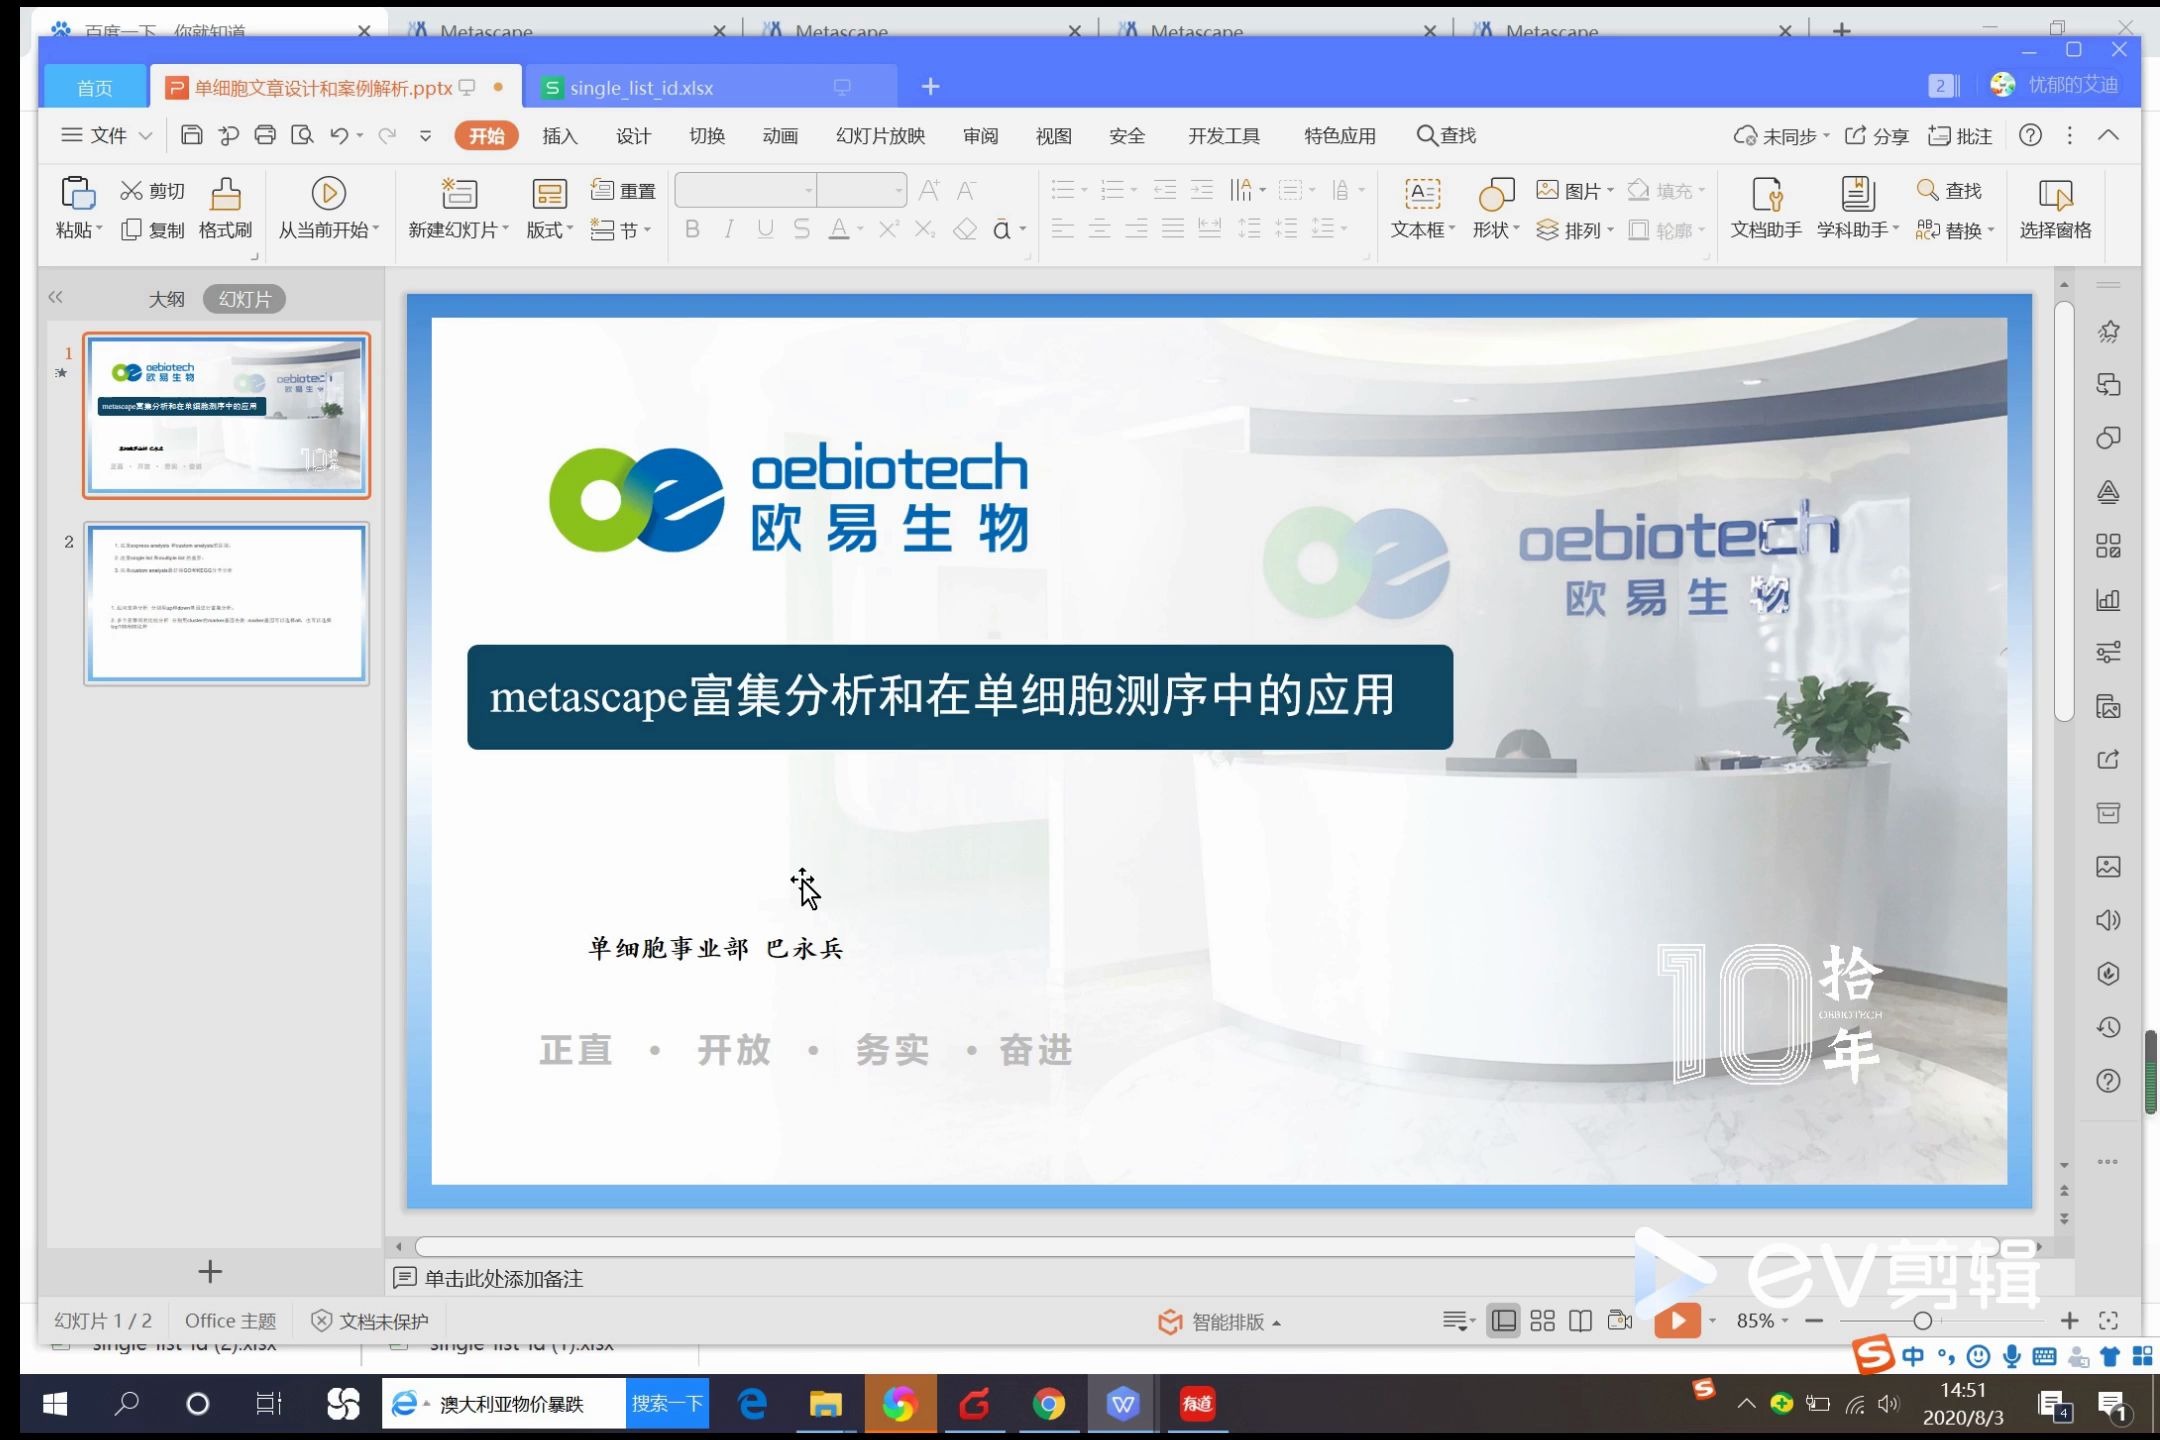
Task: Switch to normal view in status bar
Action: [1503, 1321]
